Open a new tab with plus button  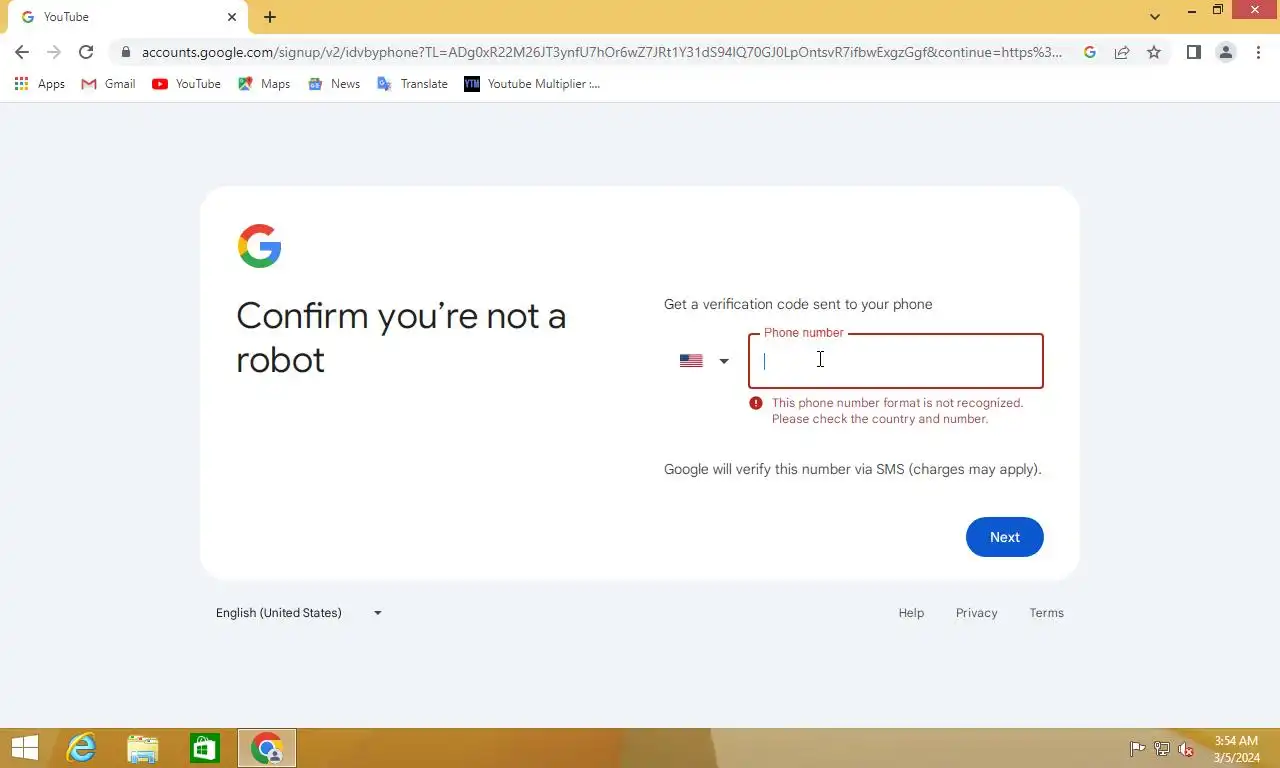click(x=270, y=17)
